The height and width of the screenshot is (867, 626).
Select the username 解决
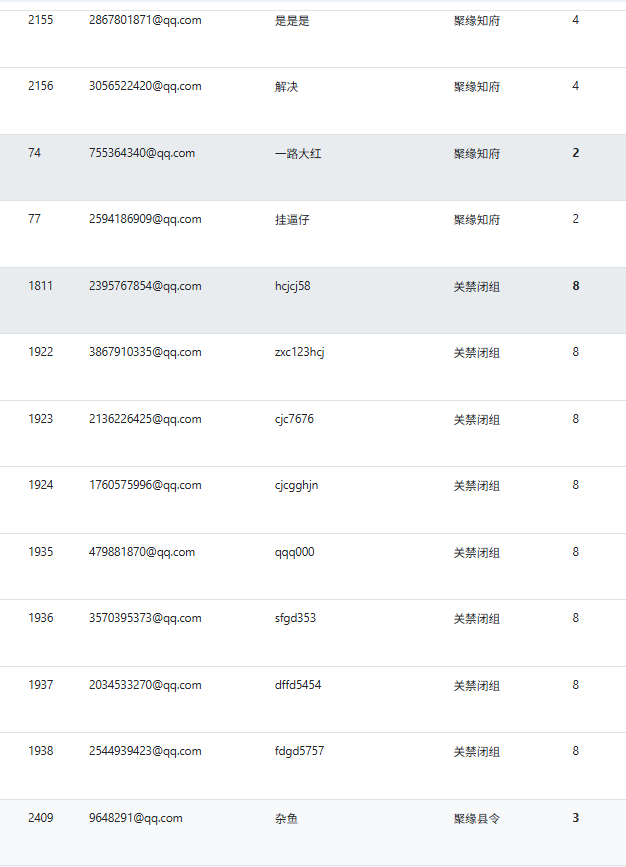[x=286, y=87]
